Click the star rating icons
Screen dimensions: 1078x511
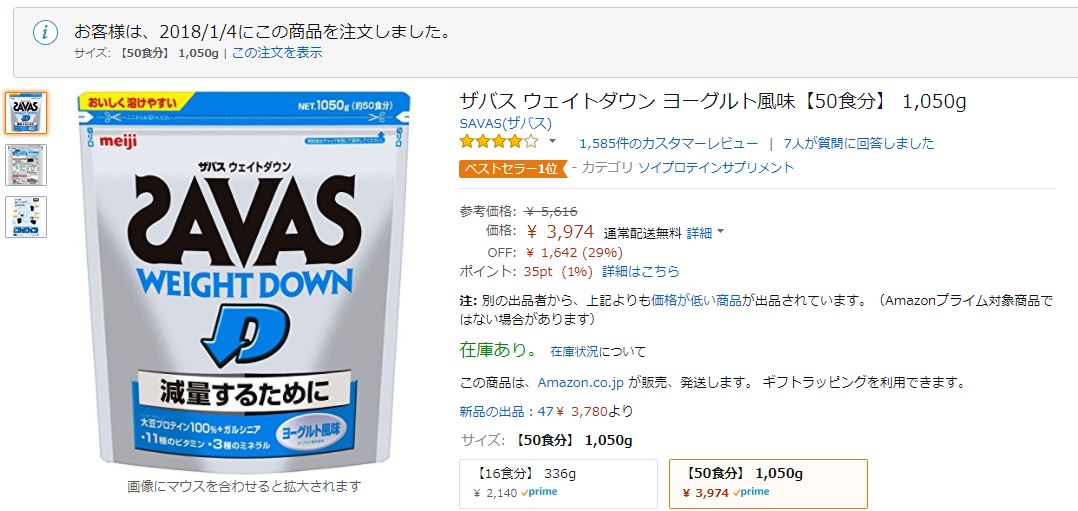pyautogui.click(x=499, y=142)
